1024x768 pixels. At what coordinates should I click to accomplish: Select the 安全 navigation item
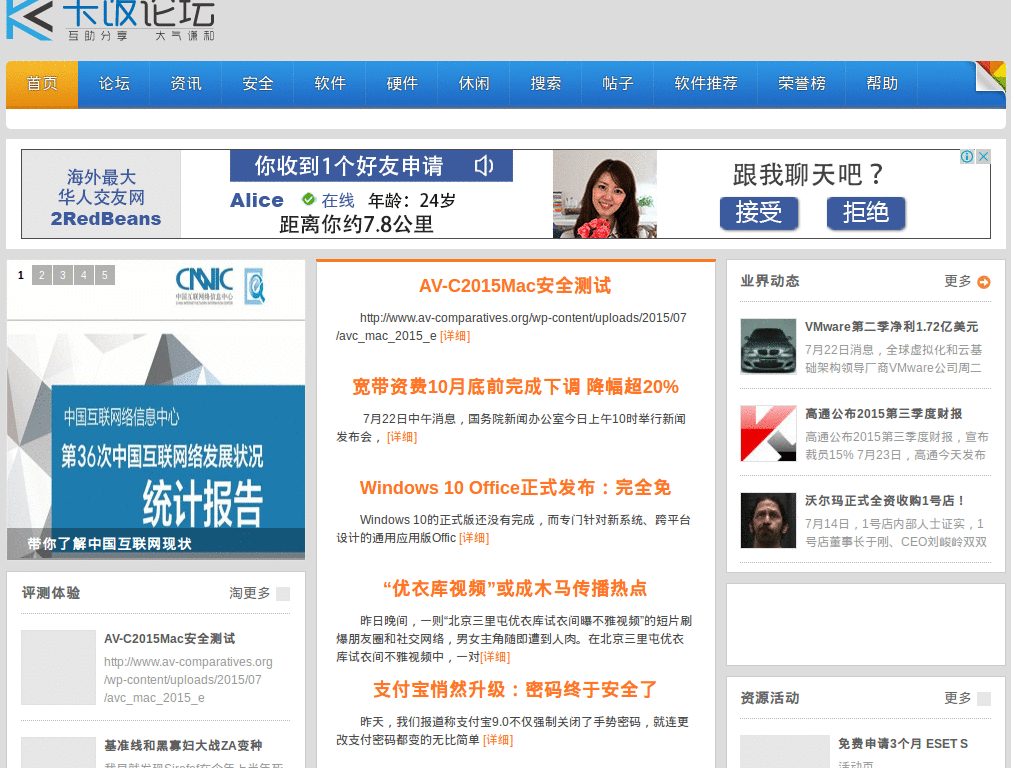[258, 84]
